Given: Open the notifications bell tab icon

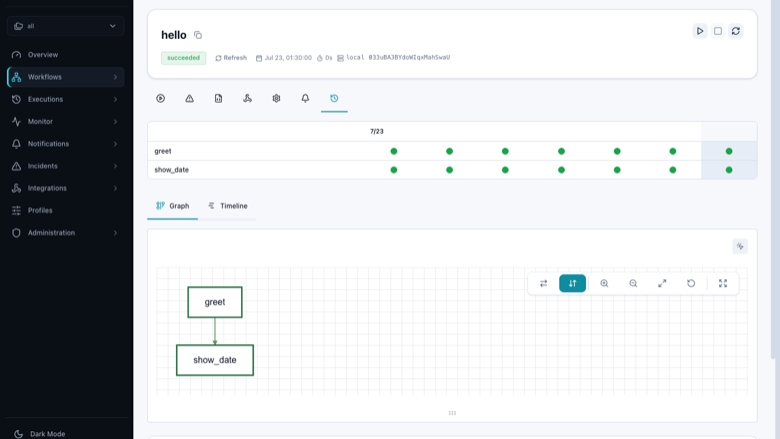Looking at the screenshot, I should [x=305, y=98].
